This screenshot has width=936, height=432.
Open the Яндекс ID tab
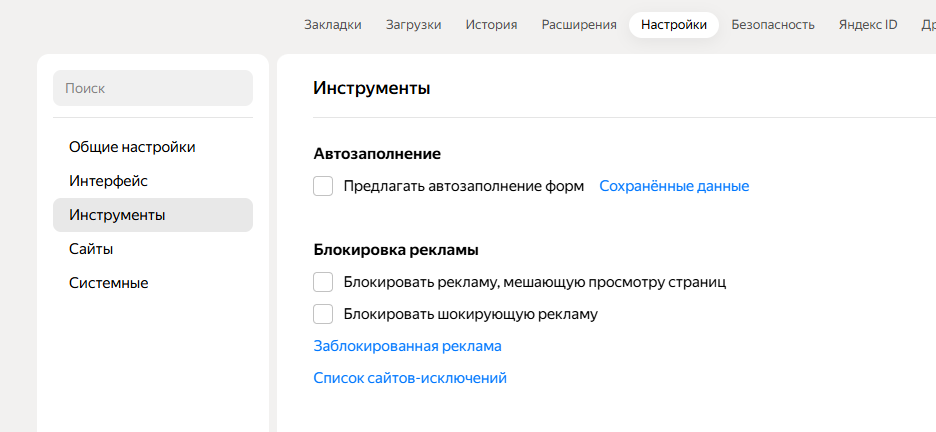click(868, 24)
